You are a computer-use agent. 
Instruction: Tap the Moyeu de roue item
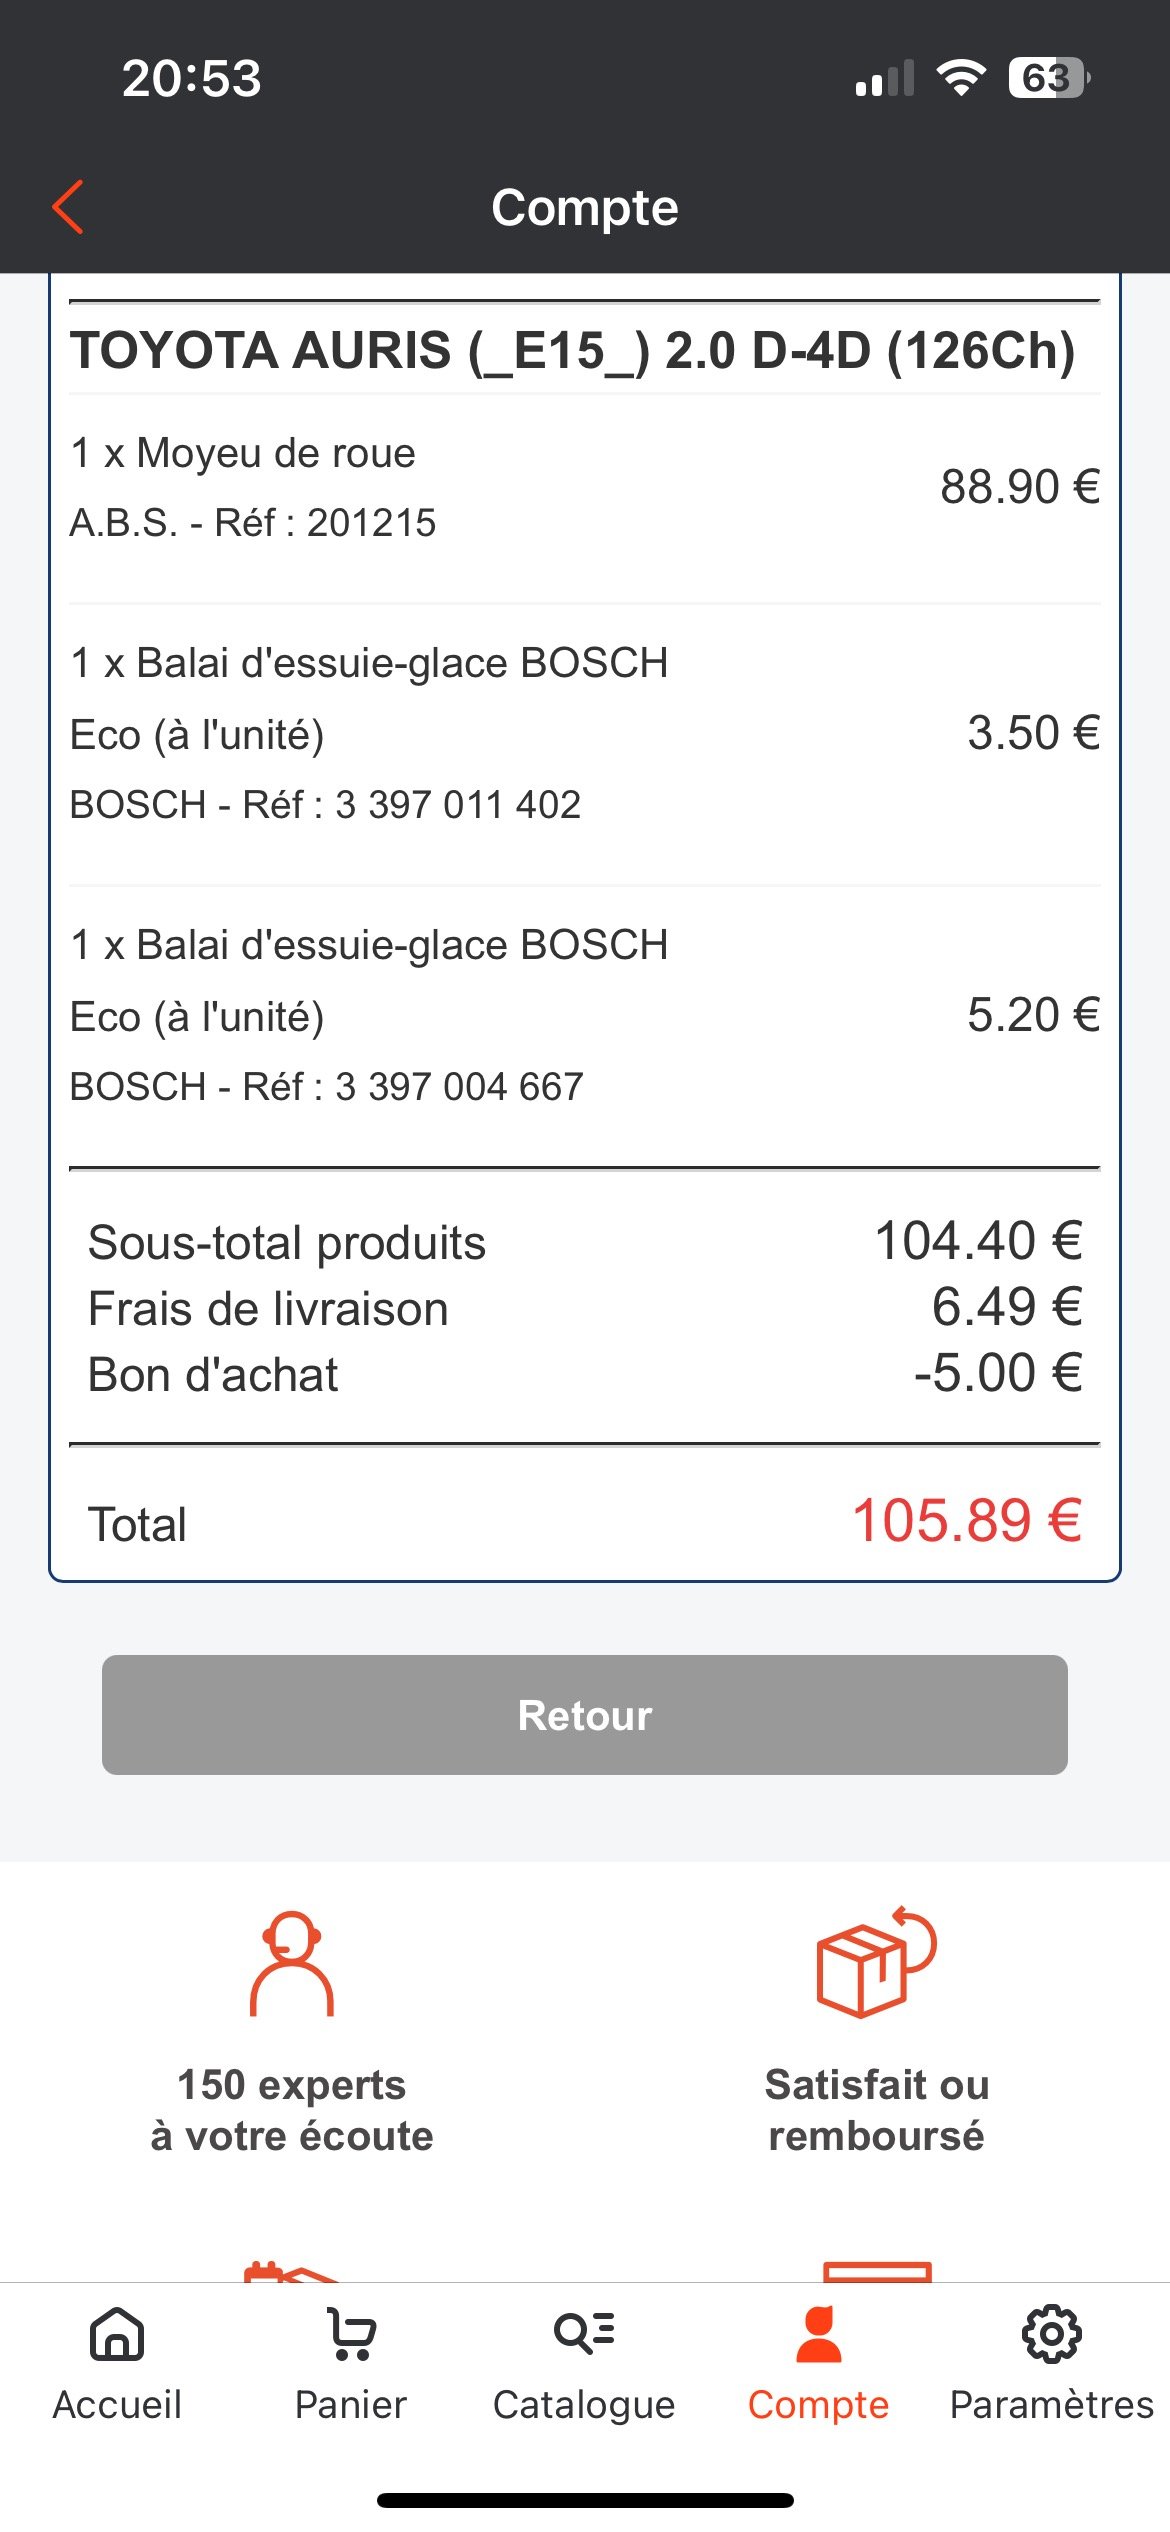coord(243,453)
